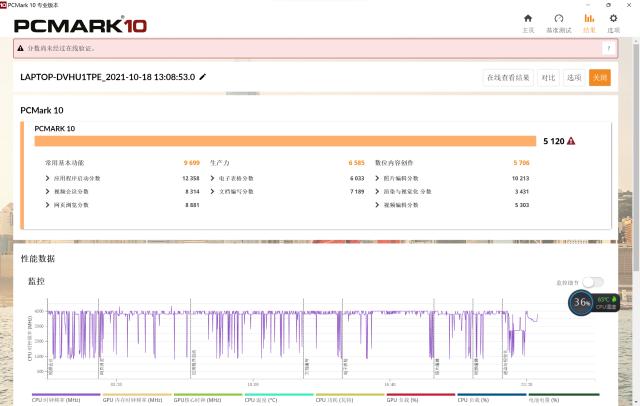This screenshot has height=406, width=640.
Task: Click the Essentials score 9 699
Action: [191, 163]
